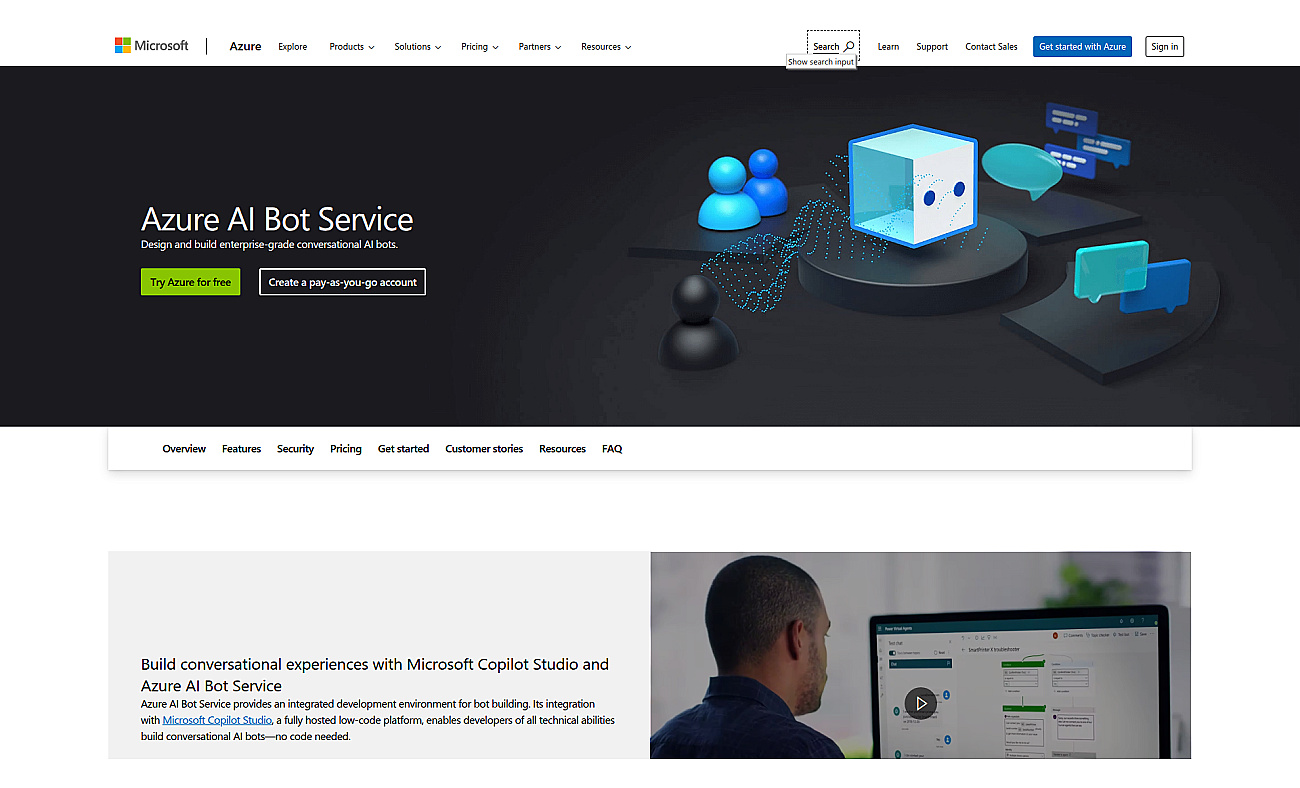Click the tagline about enterprise-grade conversational AI bots
The height and width of the screenshot is (788, 1300).
[x=270, y=244]
